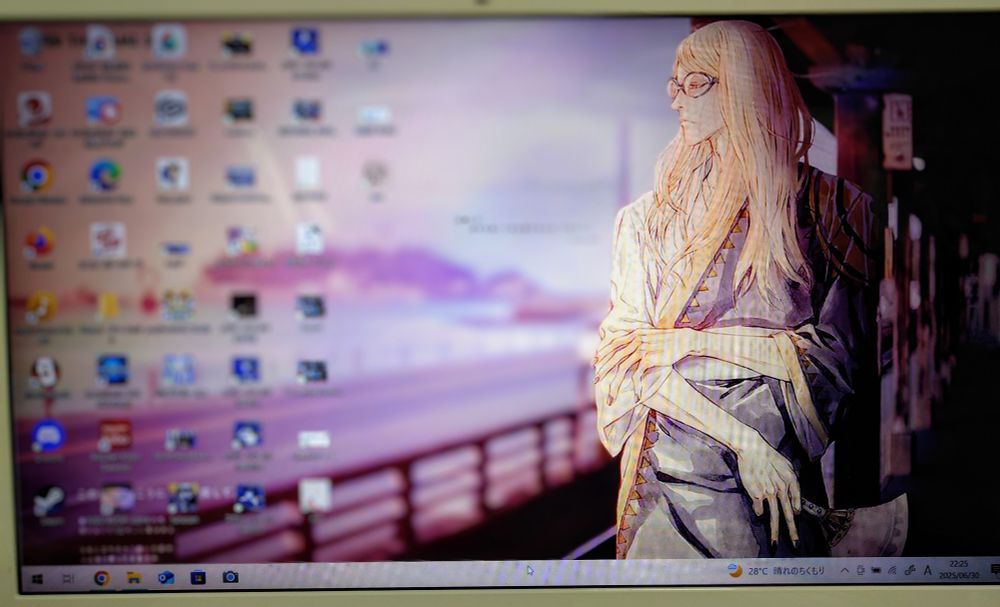Open the Camera app from the taskbar
1000x607 pixels.
(x=230, y=577)
